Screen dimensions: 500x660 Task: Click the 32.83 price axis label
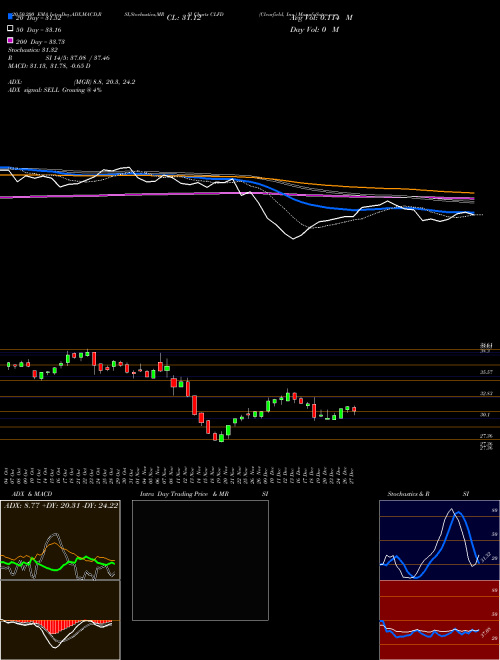pos(486,393)
